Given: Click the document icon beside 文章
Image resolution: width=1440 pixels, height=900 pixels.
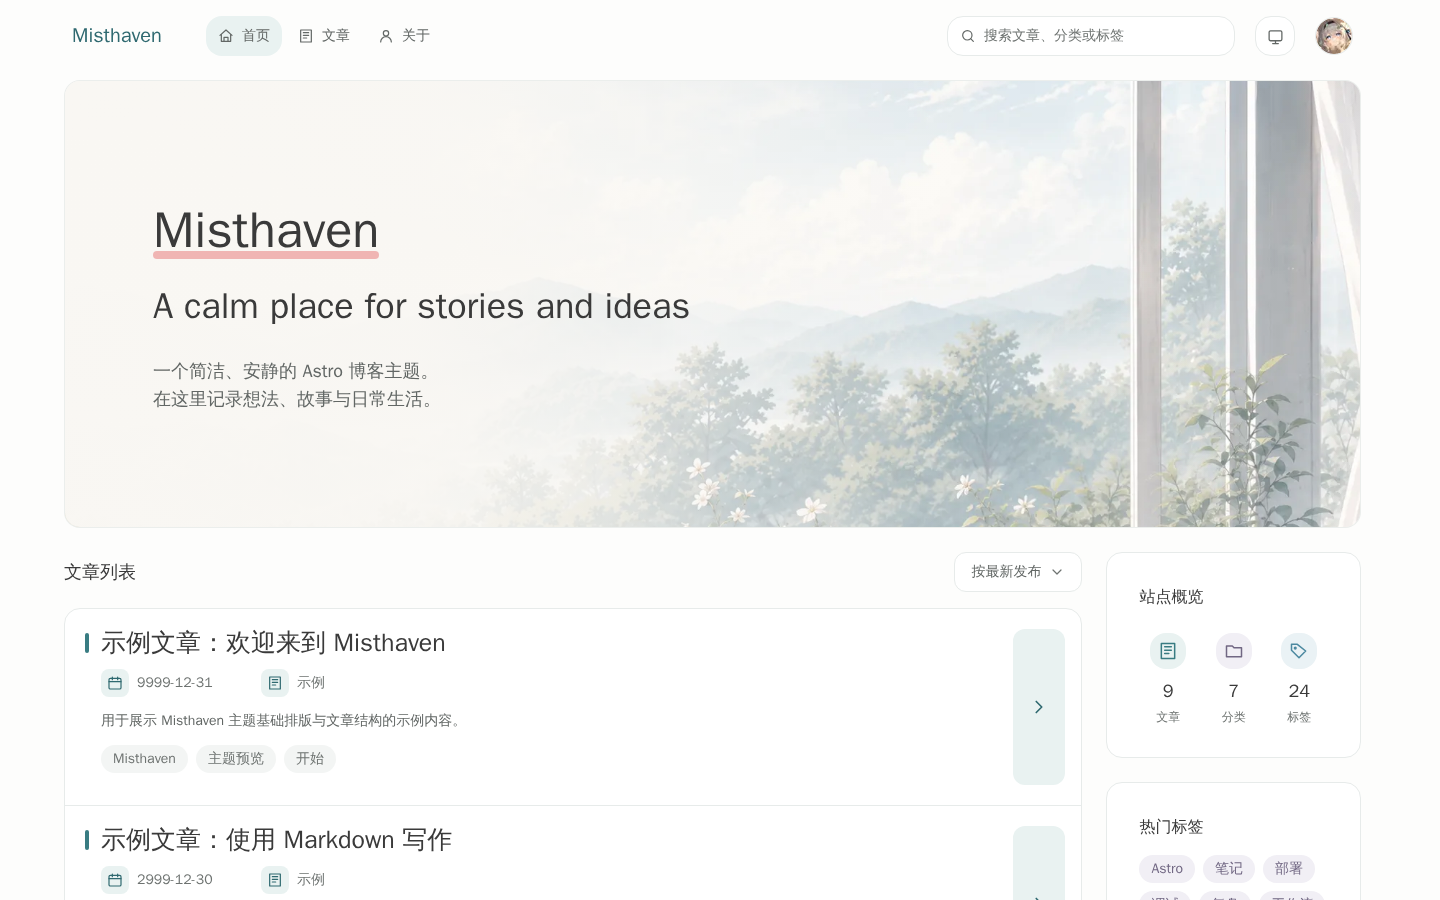Looking at the screenshot, I should [x=306, y=36].
